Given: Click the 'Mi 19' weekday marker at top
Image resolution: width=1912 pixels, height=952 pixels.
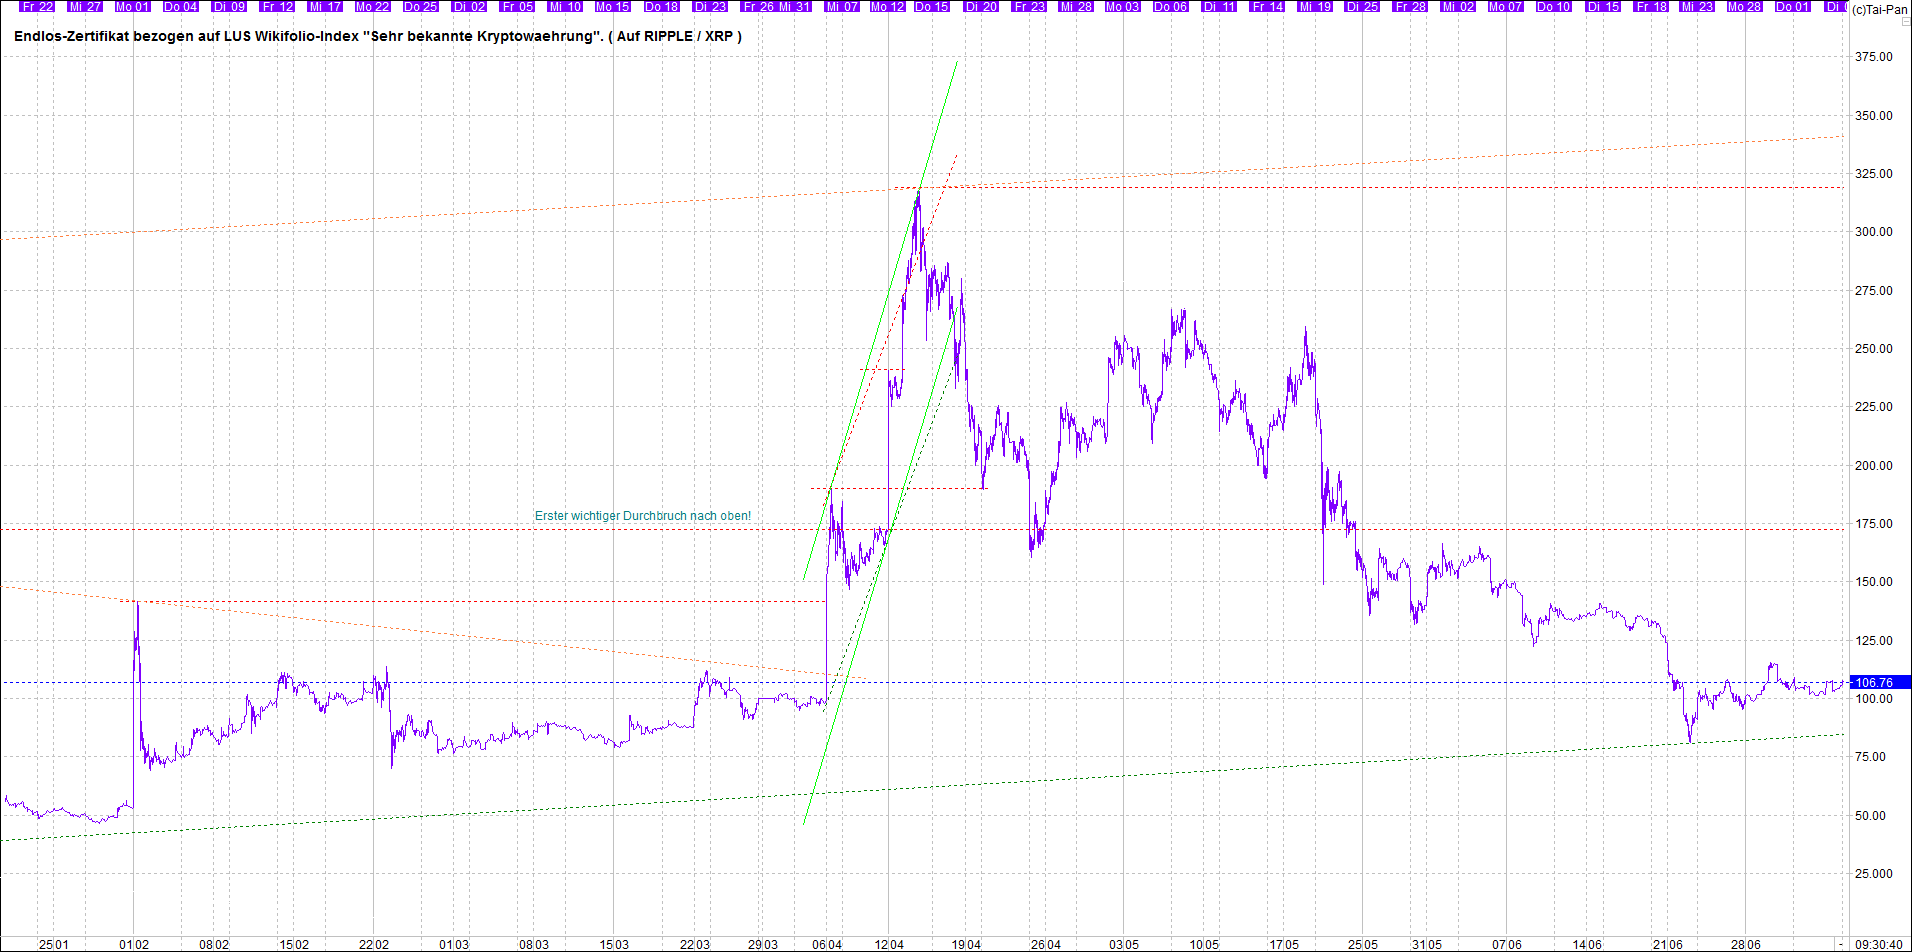Looking at the screenshot, I should click(x=1315, y=6).
